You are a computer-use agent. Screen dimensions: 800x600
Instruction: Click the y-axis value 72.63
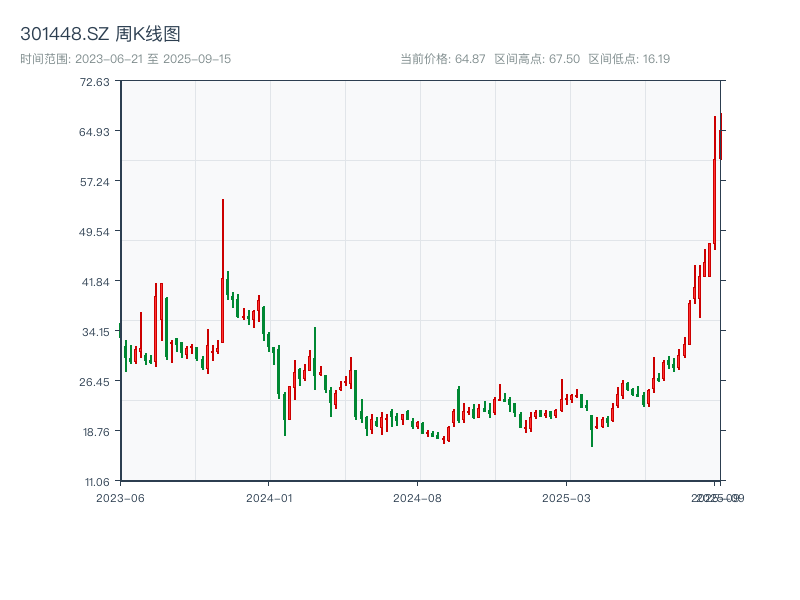click(x=94, y=82)
